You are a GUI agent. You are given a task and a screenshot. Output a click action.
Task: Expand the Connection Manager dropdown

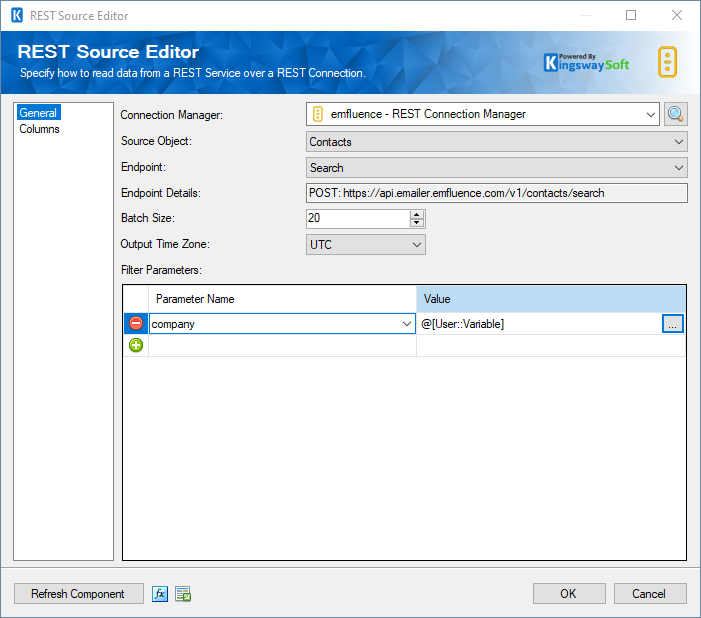click(x=650, y=114)
